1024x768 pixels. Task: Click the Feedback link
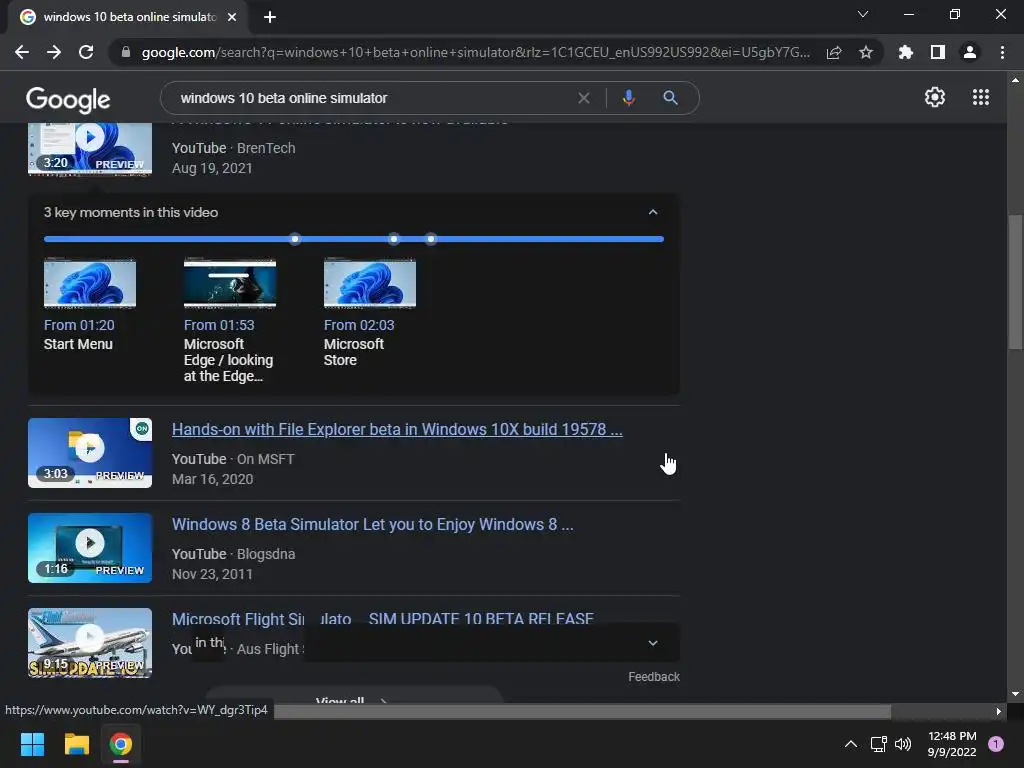click(x=654, y=677)
